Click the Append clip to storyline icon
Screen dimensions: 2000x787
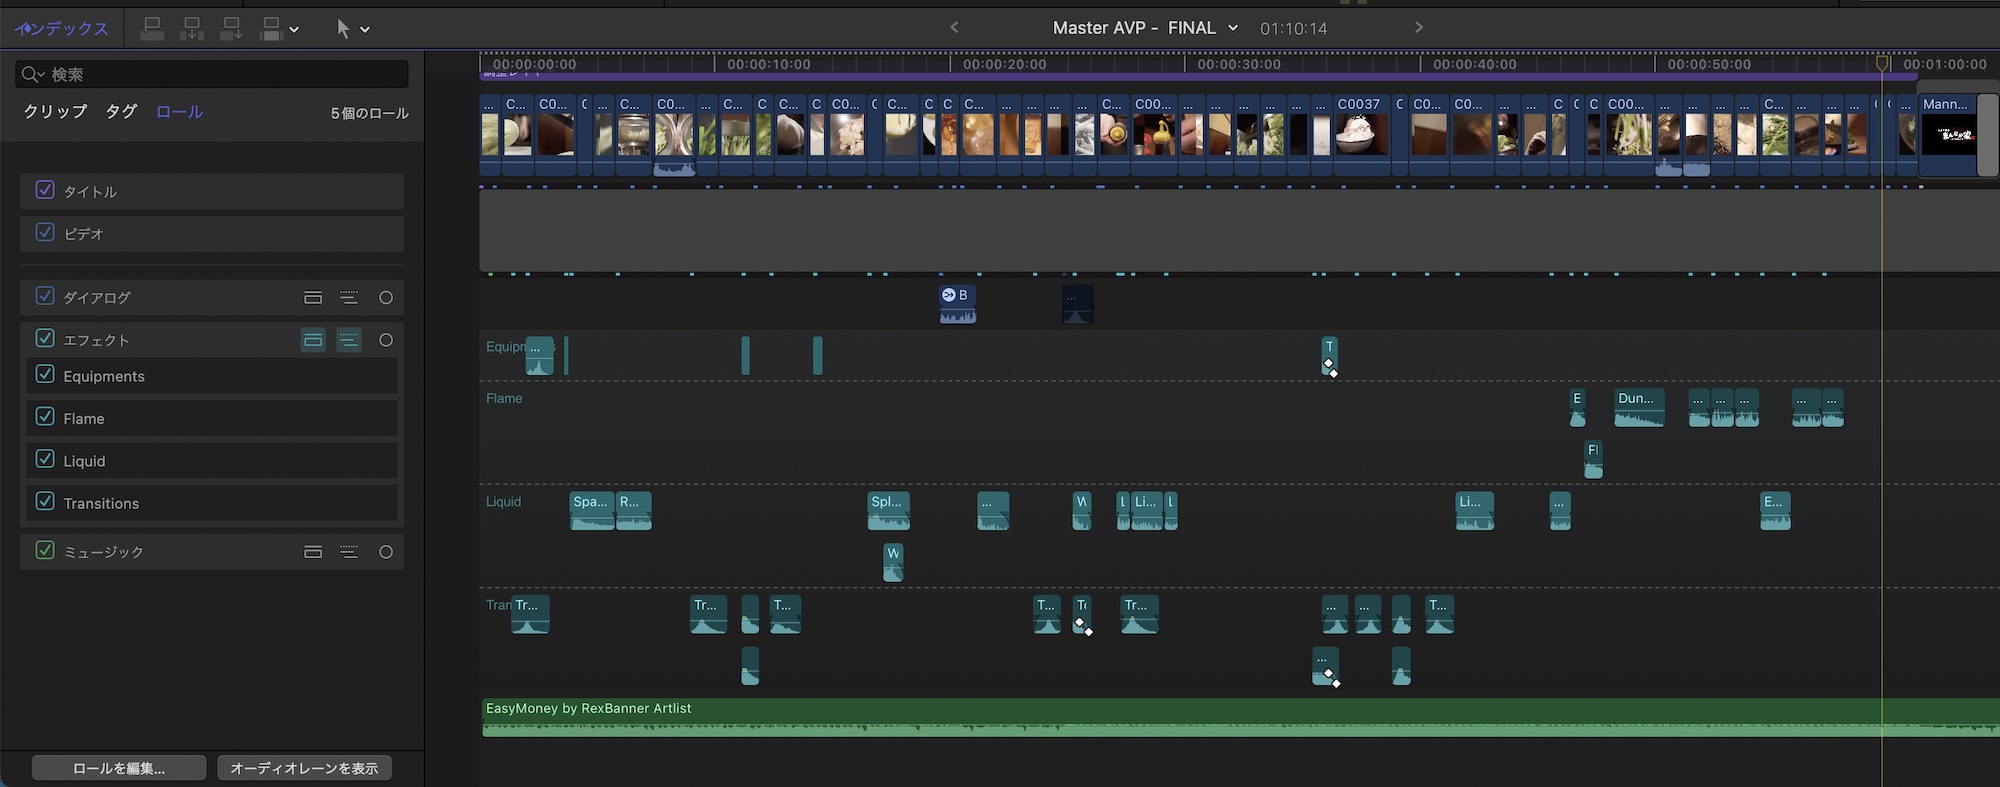pos(231,29)
